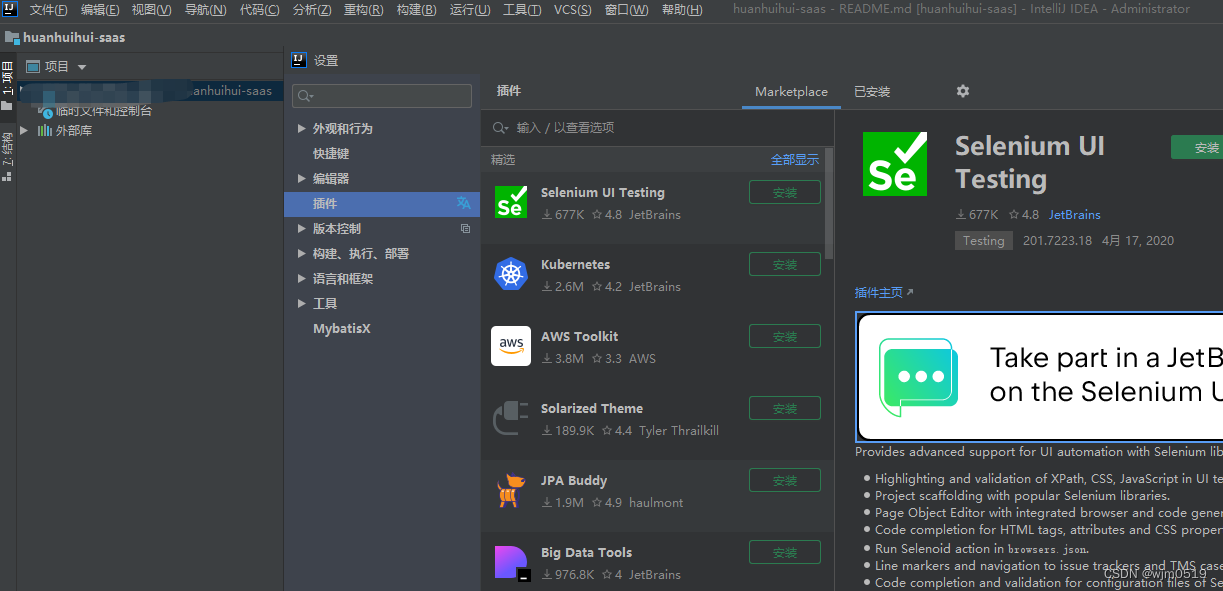Open the plugins gear settings icon
The height and width of the screenshot is (591, 1223).
(963, 91)
